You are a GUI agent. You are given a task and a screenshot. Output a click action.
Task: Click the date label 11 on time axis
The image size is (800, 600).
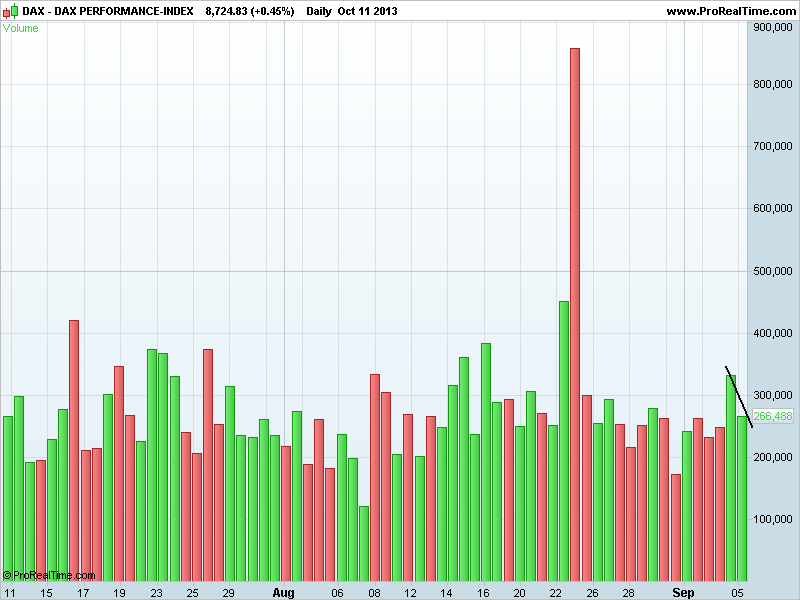[x=10, y=593]
